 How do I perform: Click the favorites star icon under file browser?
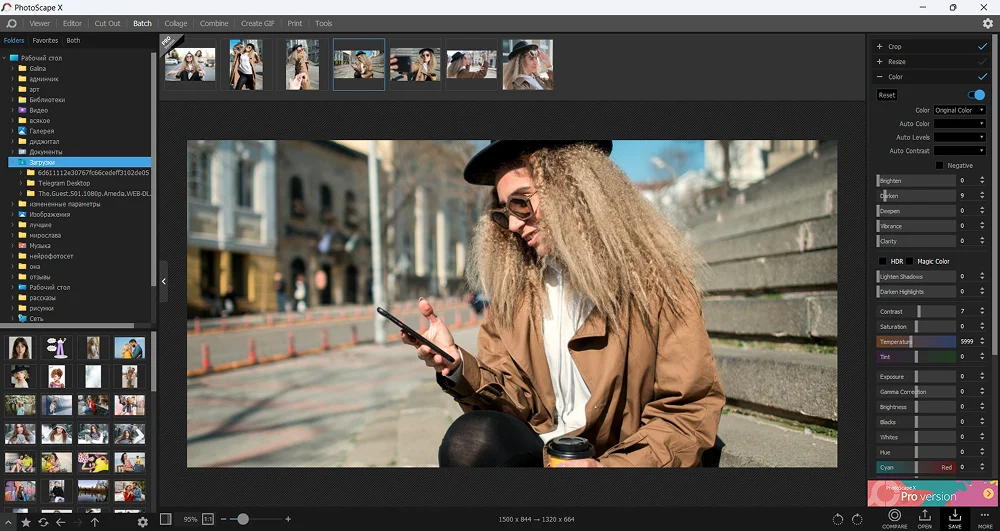pyautogui.click(x=26, y=522)
